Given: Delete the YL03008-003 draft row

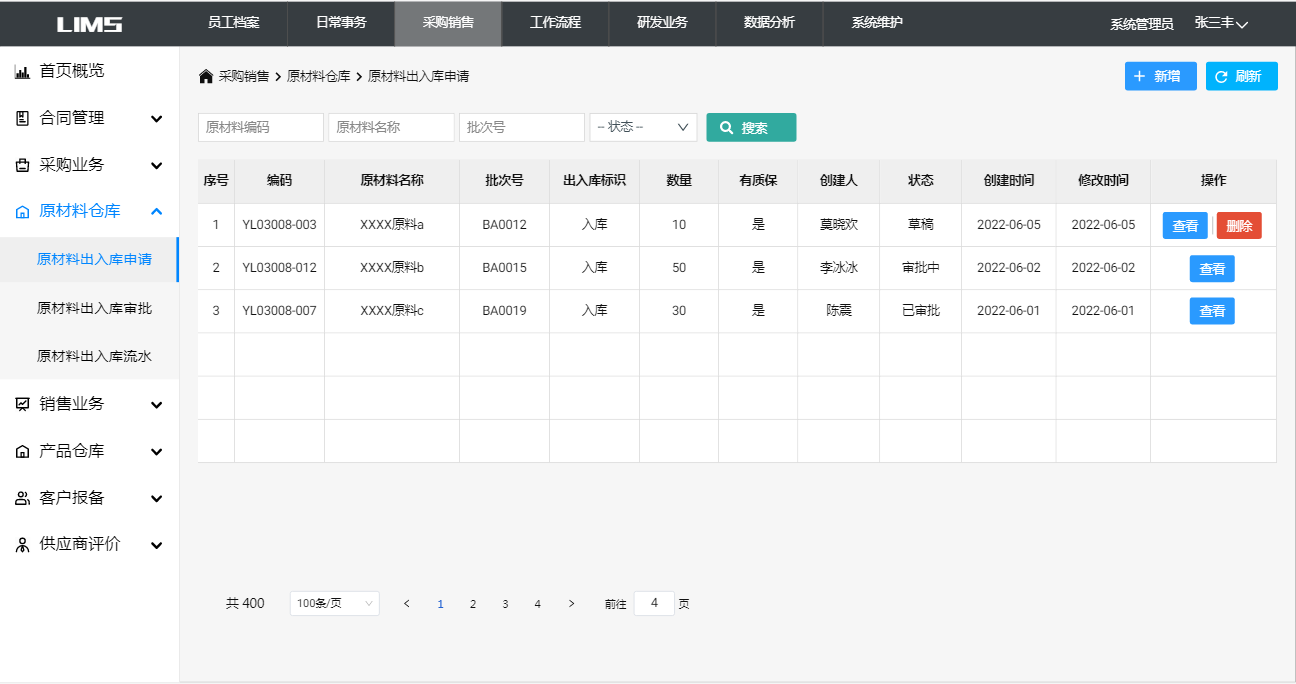Looking at the screenshot, I should 1239,226.
